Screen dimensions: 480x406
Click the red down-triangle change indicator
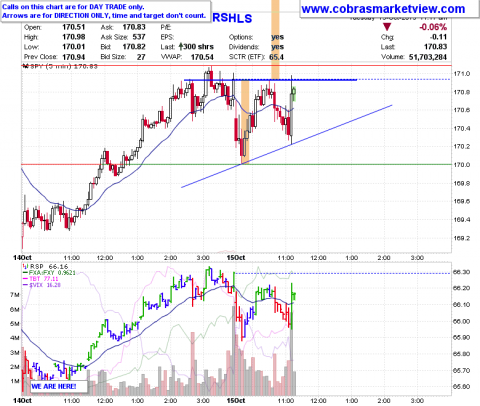tap(387, 27)
